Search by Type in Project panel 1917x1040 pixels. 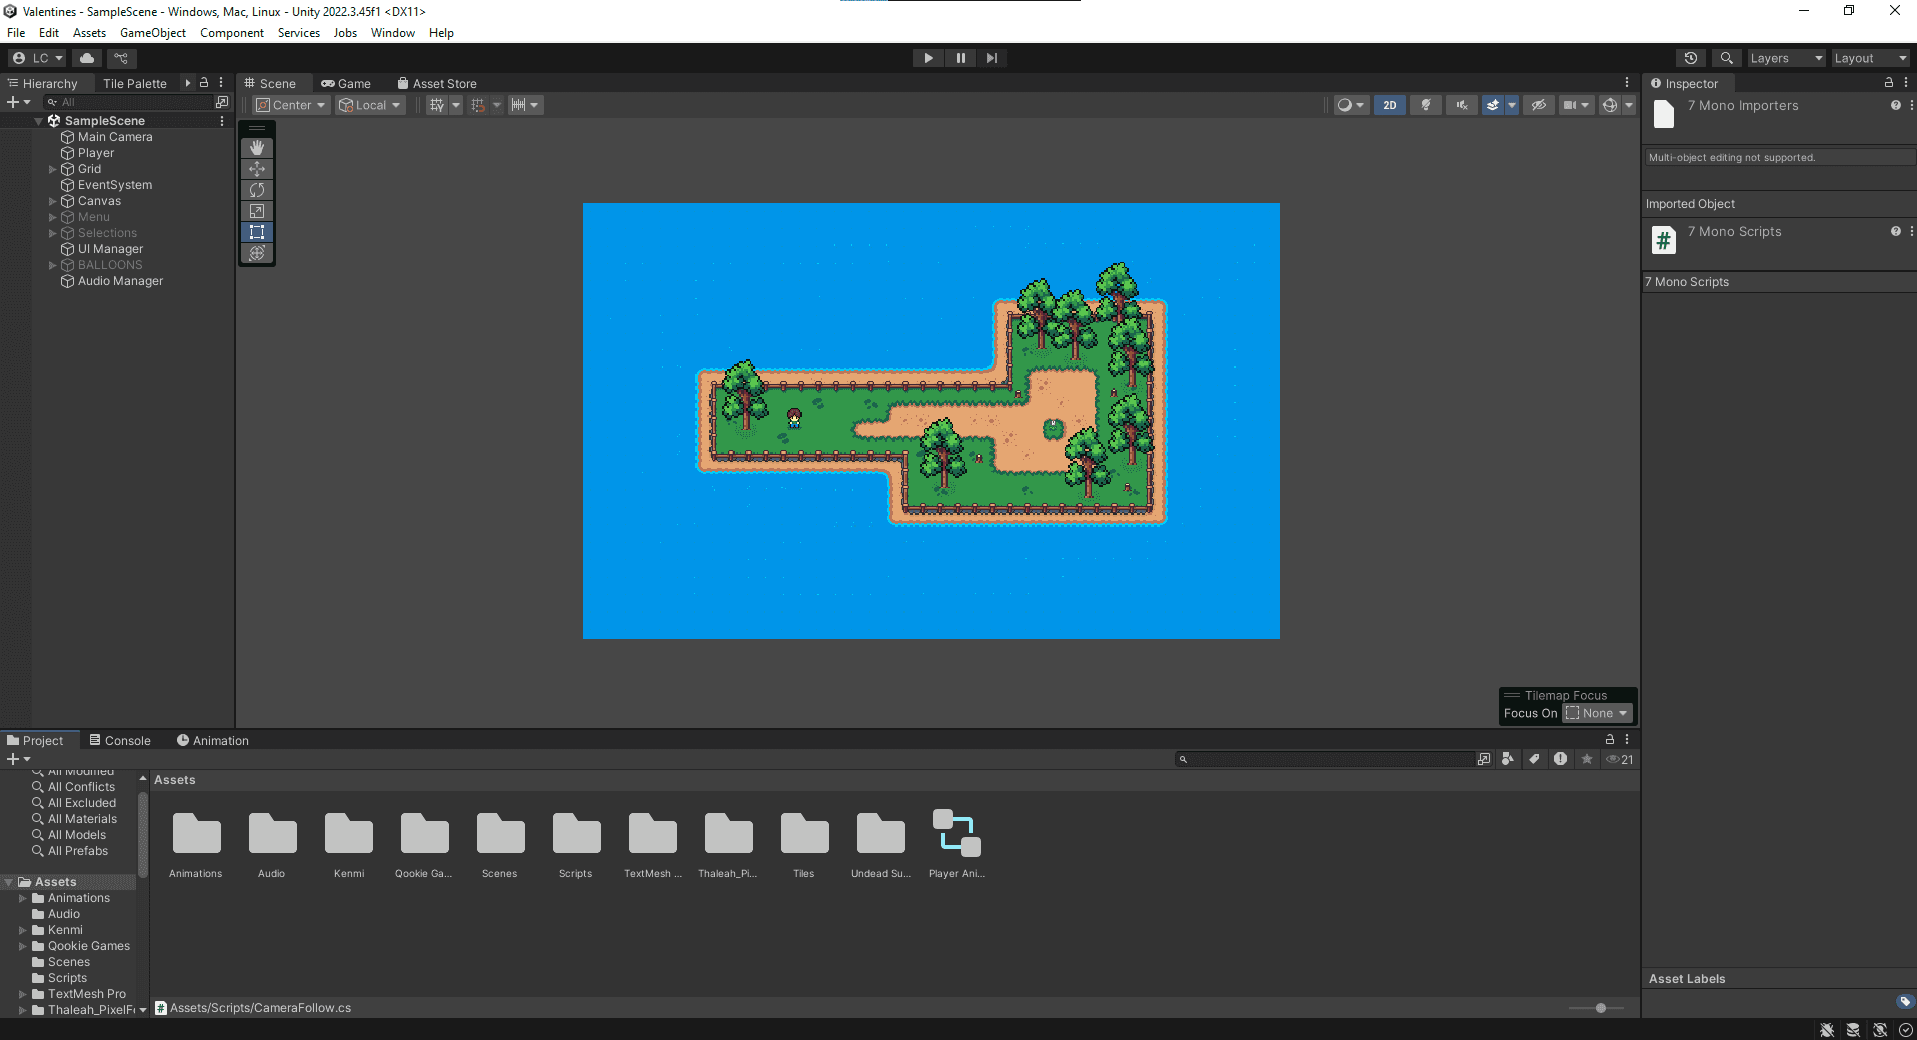click(1508, 759)
